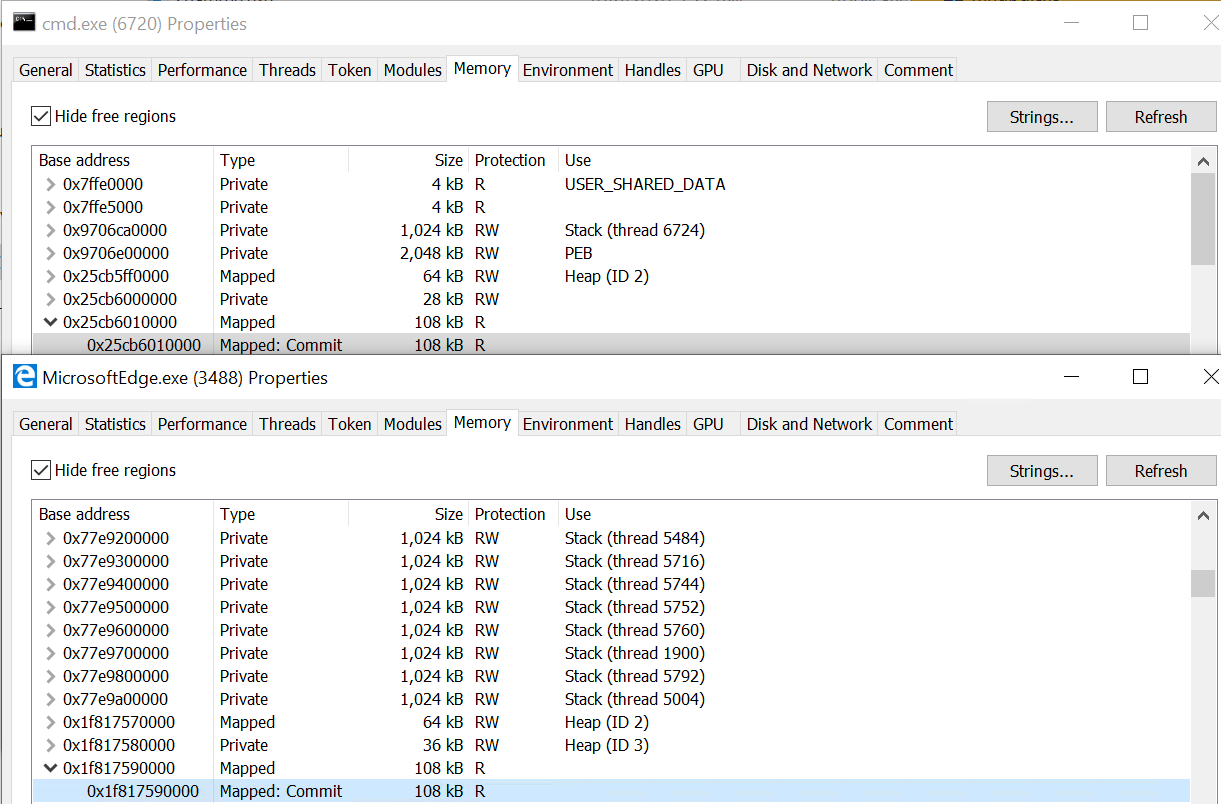The image size is (1221, 804).
Task: Click Refresh button in cmd.exe window
Action: (1161, 117)
